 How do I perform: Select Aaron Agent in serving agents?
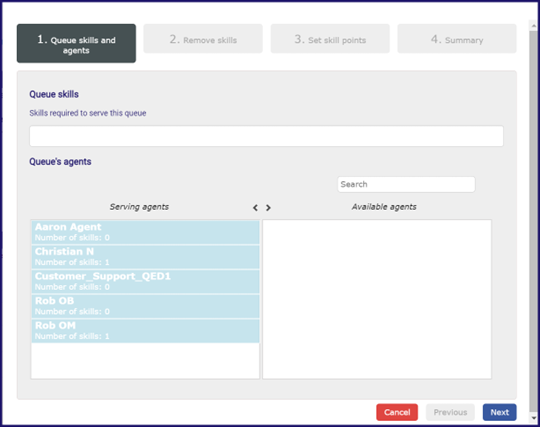pyautogui.click(x=145, y=232)
